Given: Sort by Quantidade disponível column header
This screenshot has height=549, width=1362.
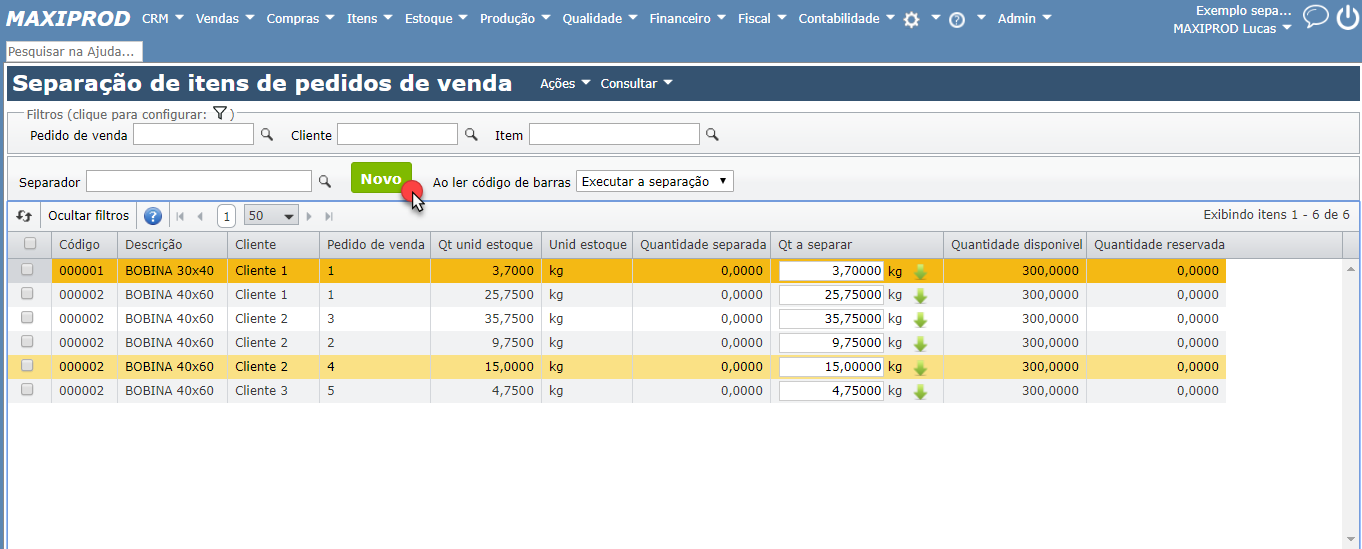Looking at the screenshot, I should [1016, 244].
